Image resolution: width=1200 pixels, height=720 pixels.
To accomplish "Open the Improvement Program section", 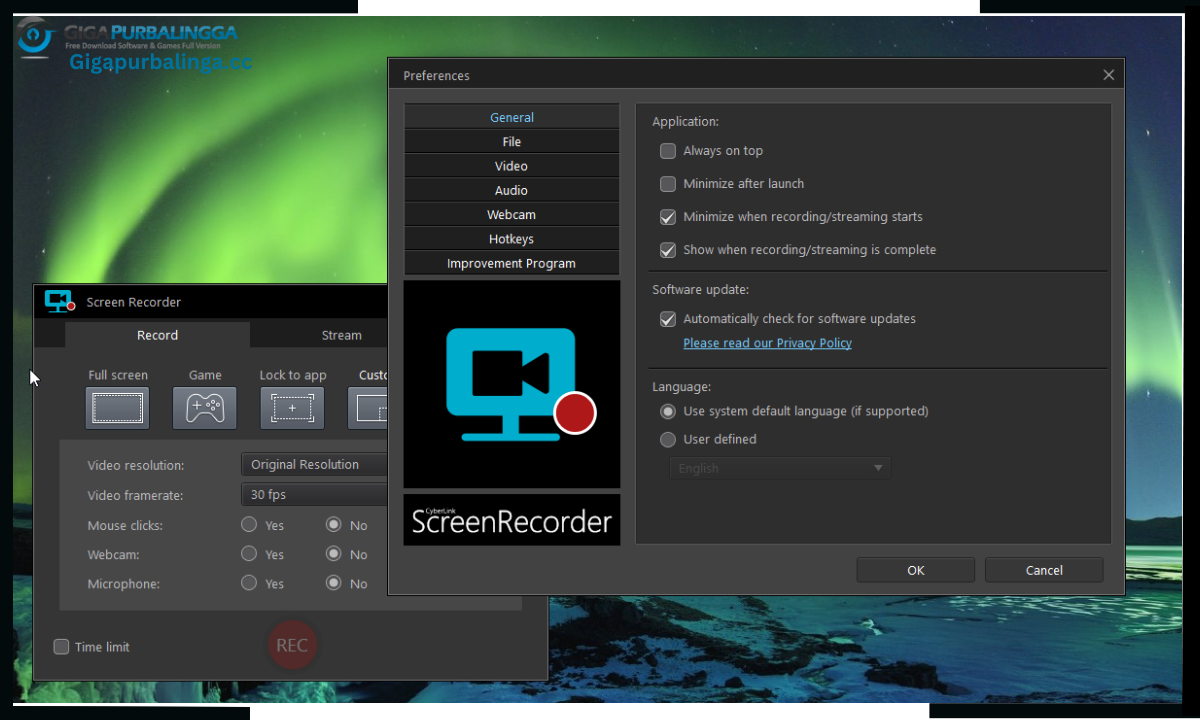I will click(512, 263).
